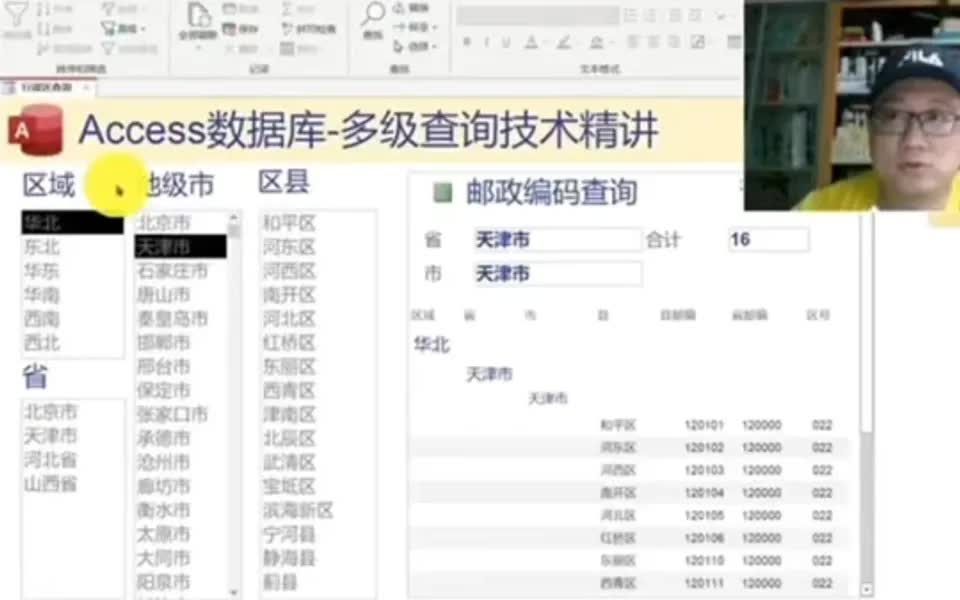The height and width of the screenshot is (600, 960).
Task: Toggle italic formatting
Action: (485, 40)
